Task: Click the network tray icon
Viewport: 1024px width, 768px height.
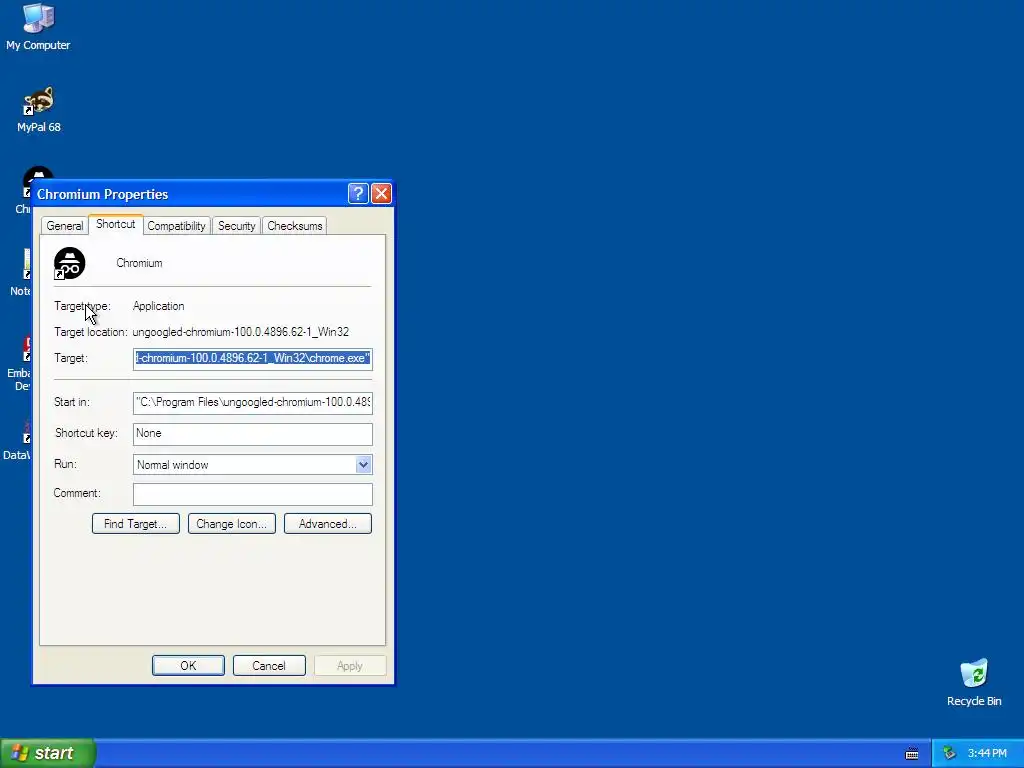Action: (950, 753)
